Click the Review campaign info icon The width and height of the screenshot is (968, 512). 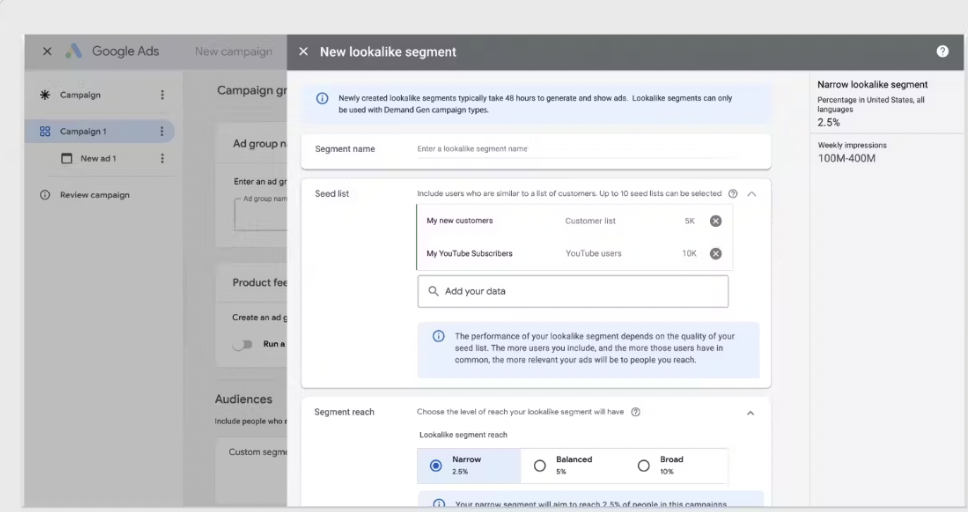pyautogui.click(x=45, y=195)
